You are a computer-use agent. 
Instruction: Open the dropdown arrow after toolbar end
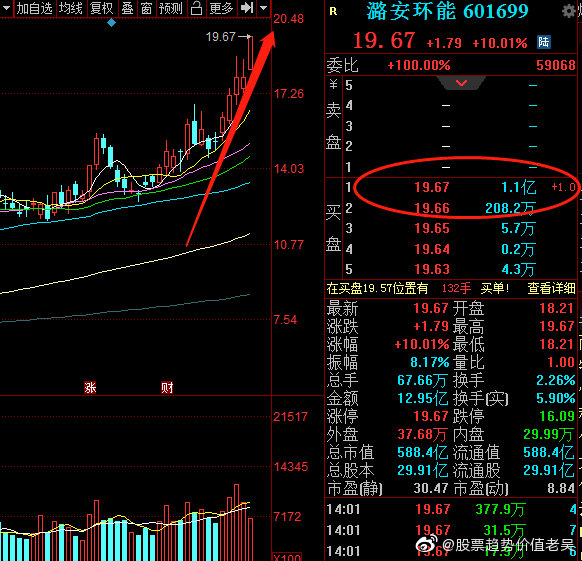tap(264, 8)
